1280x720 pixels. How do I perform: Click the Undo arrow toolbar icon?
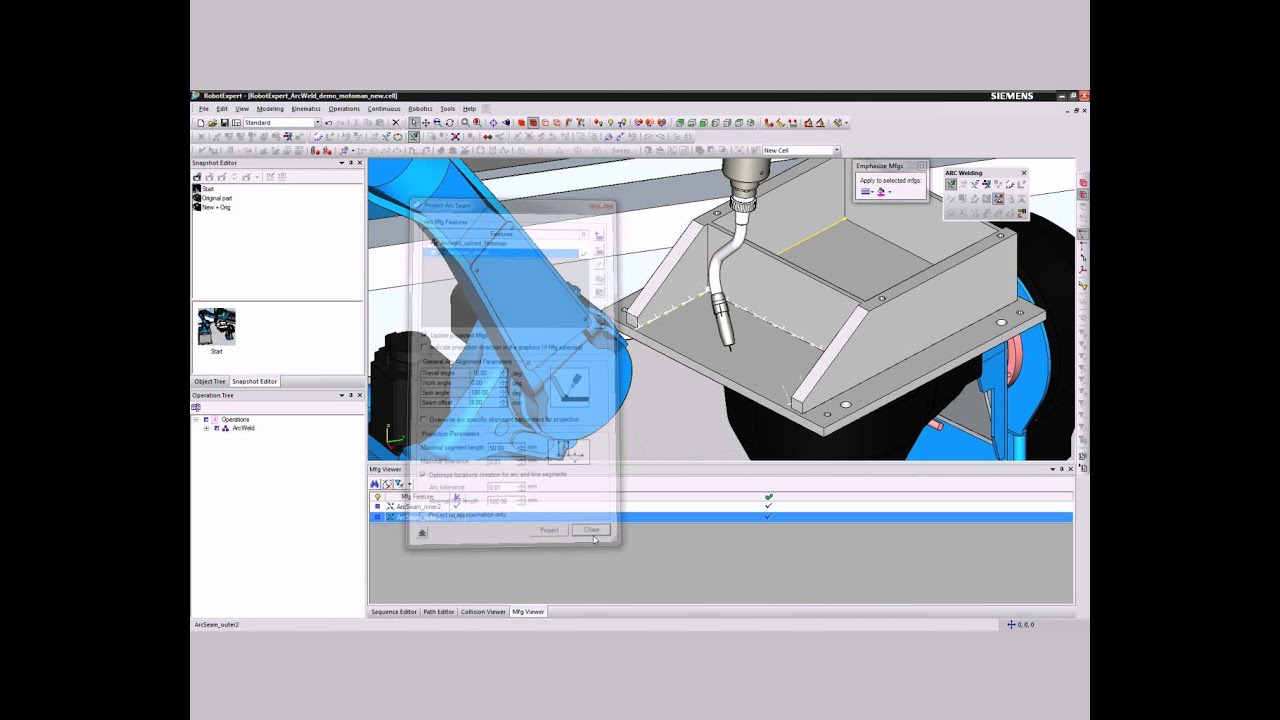coord(329,123)
